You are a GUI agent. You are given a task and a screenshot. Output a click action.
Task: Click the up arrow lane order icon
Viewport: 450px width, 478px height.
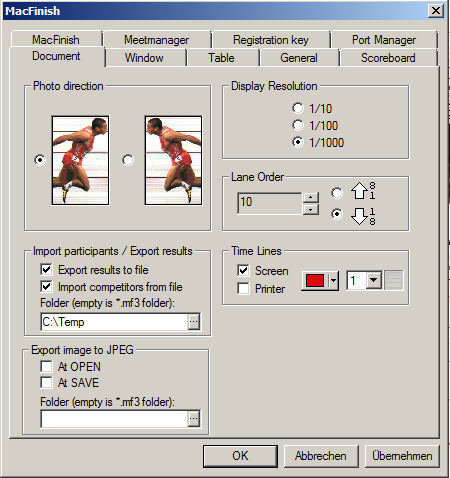coord(359,191)
